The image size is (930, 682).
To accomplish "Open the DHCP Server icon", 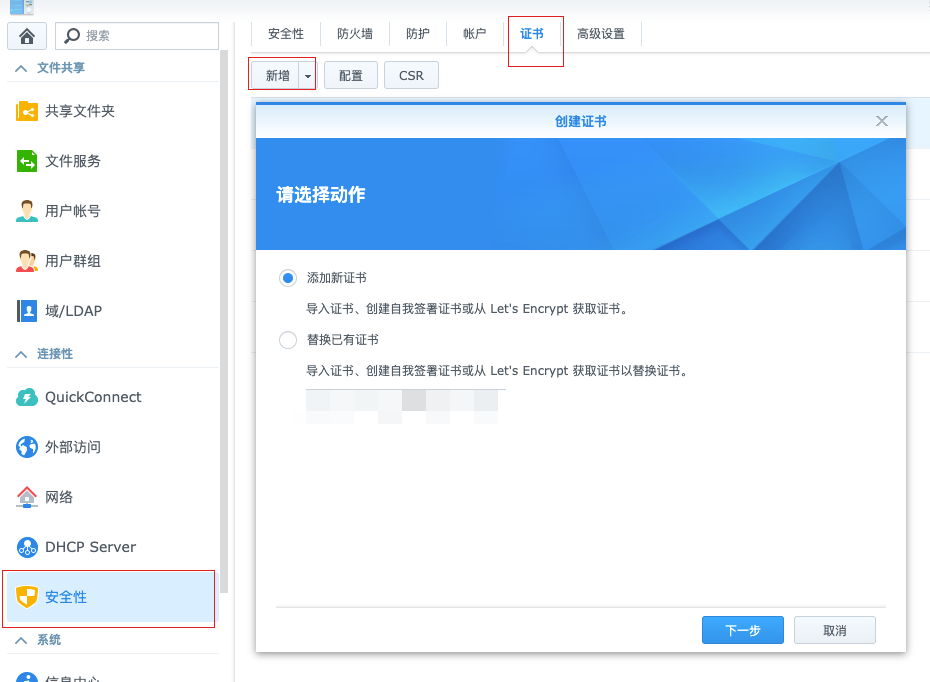I will [27, 547].
